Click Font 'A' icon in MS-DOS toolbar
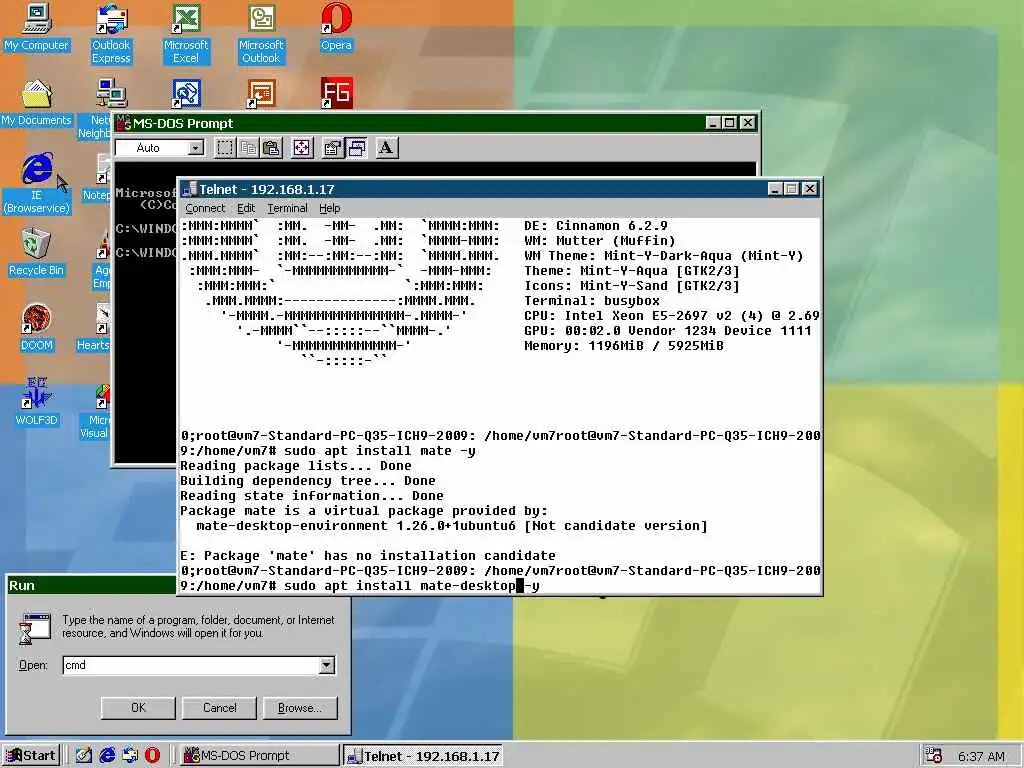The height and width of the screenshot is (768, 1024). point(387,148)
